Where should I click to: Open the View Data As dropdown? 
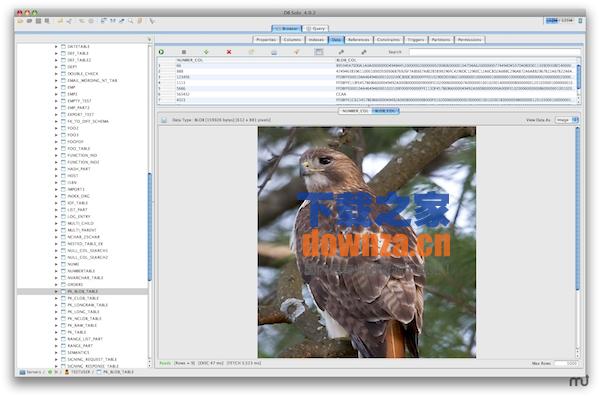click(567, 120)
